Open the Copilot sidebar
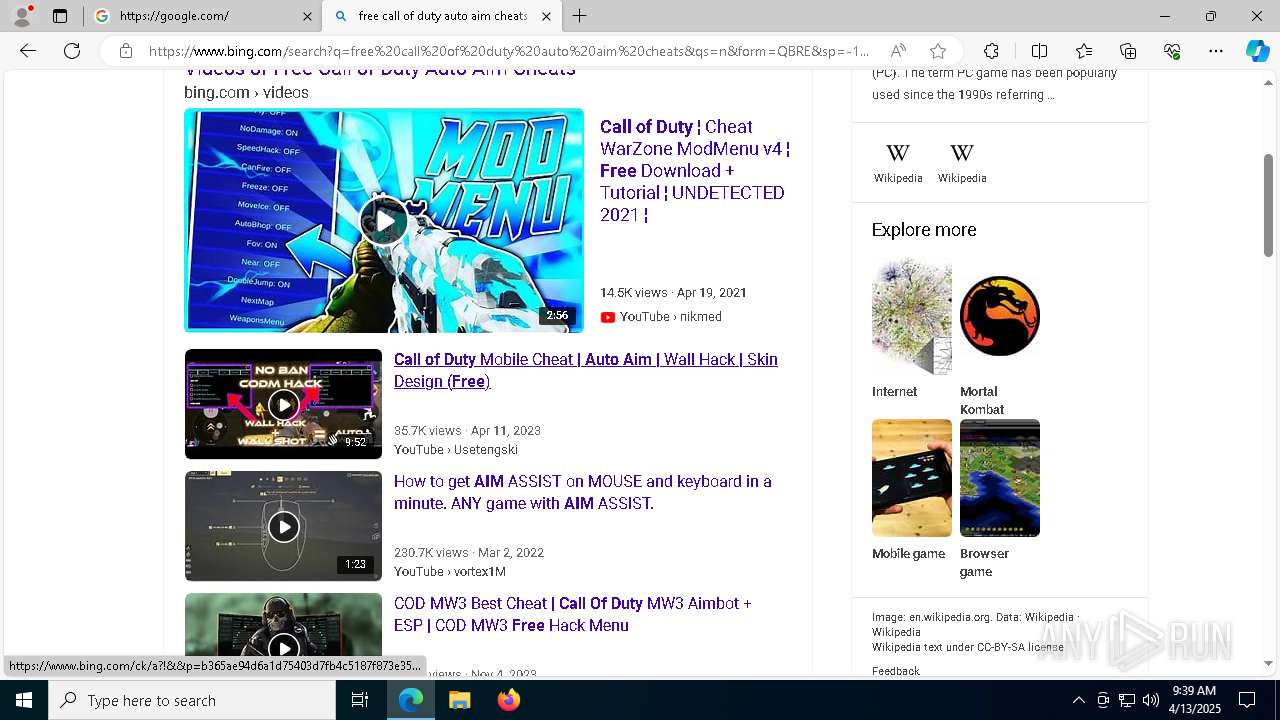The image size is (1280, 720). [x=1257, y=51]
